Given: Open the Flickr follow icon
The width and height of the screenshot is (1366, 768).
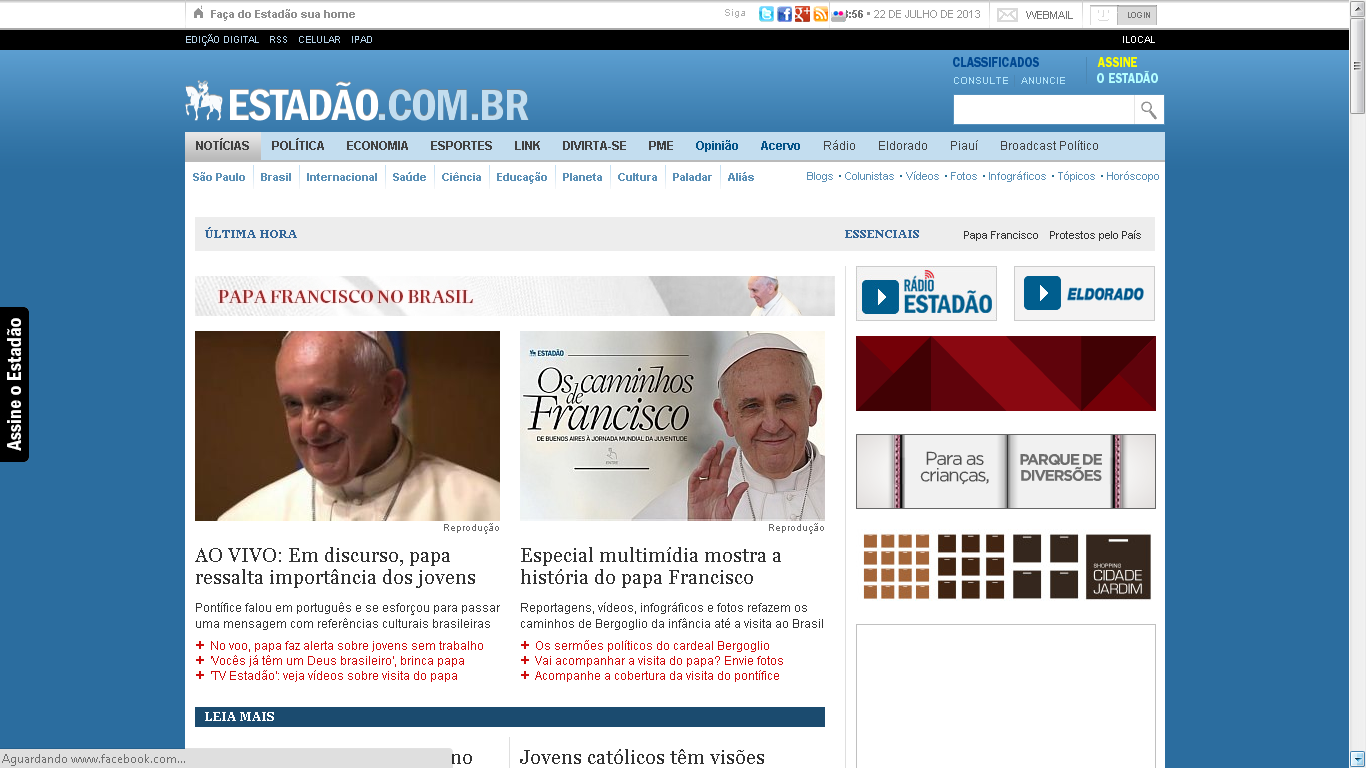Looking at the screenshot, I should [x=838, y=14].
